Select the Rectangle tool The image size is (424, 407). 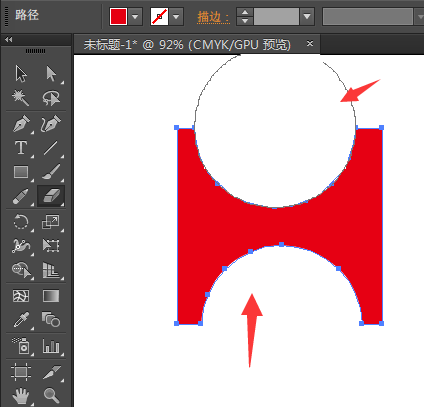click(21, 172)
